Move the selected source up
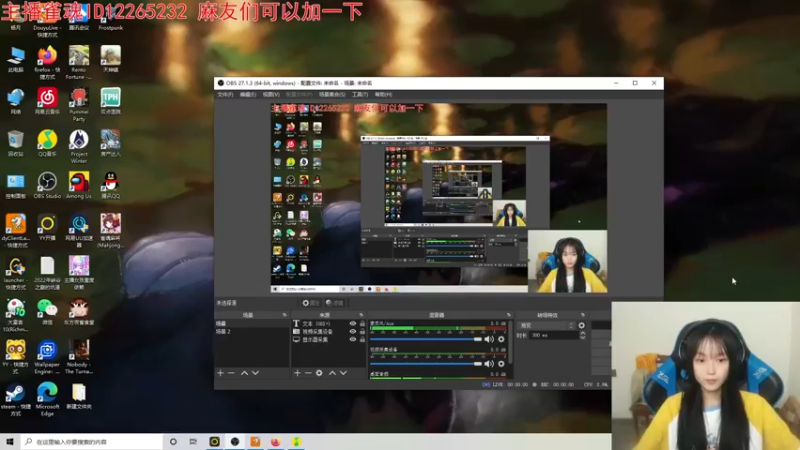The image size is (800, 450). (x=332, y=373)
